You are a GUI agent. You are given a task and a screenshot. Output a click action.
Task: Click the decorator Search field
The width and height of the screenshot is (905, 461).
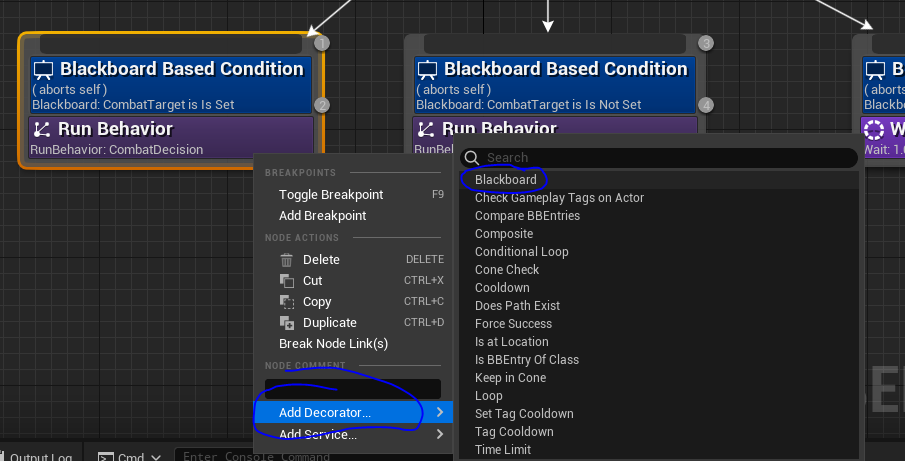[x=659, y=158]
